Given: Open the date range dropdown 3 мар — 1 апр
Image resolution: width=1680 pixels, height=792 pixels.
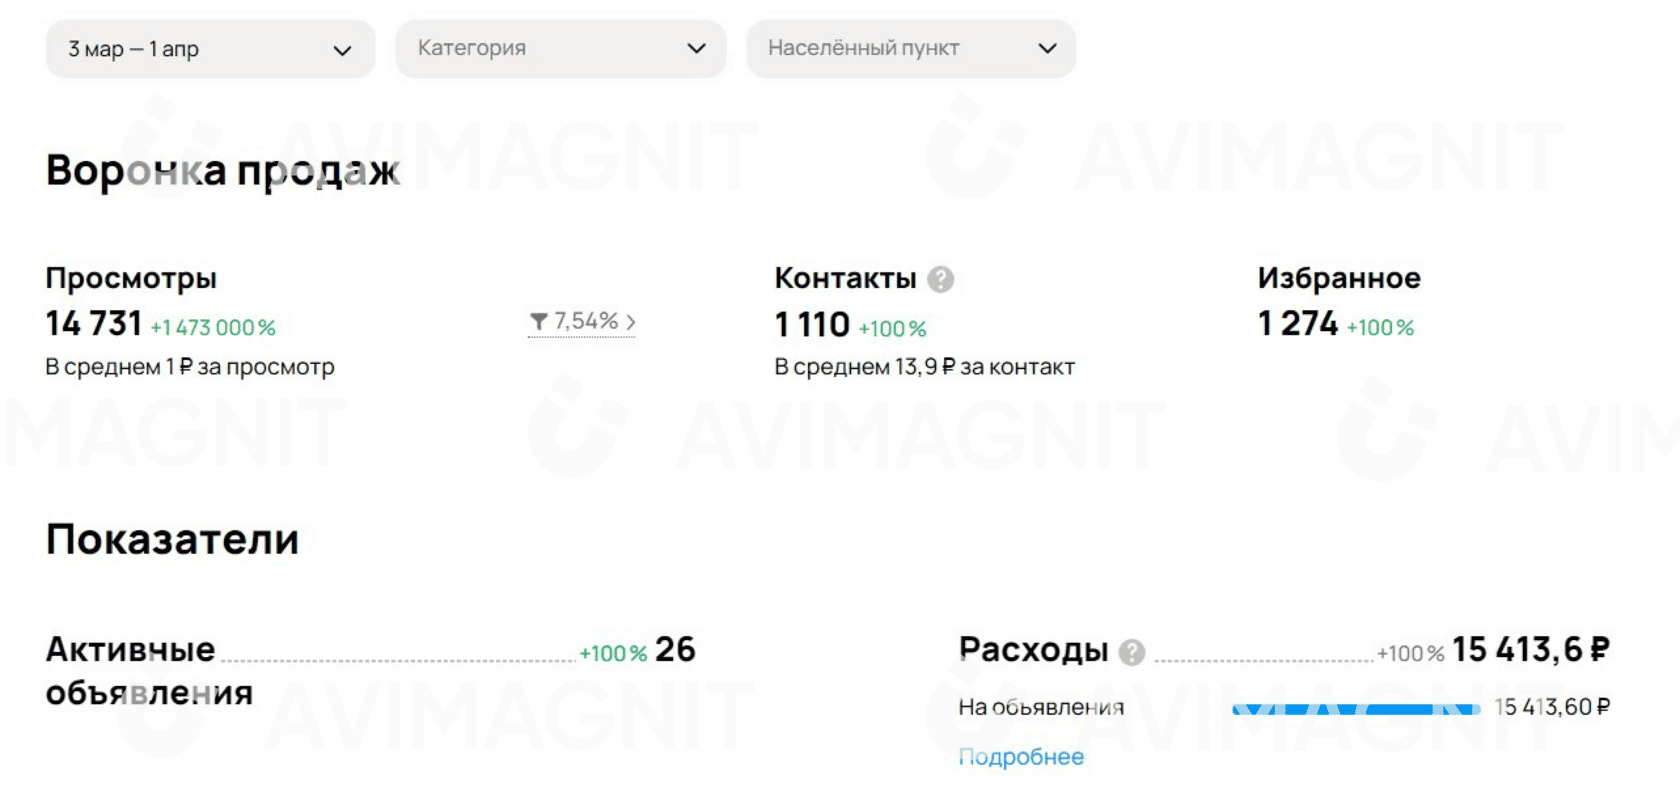Looking at the screenshot, I should [210, 48].
